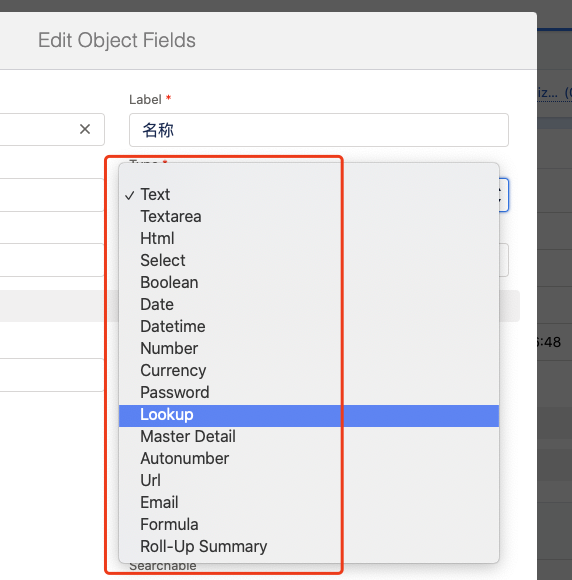Pick Password from the type list
Screen dimensions: 572x580
tap(309, 393)
